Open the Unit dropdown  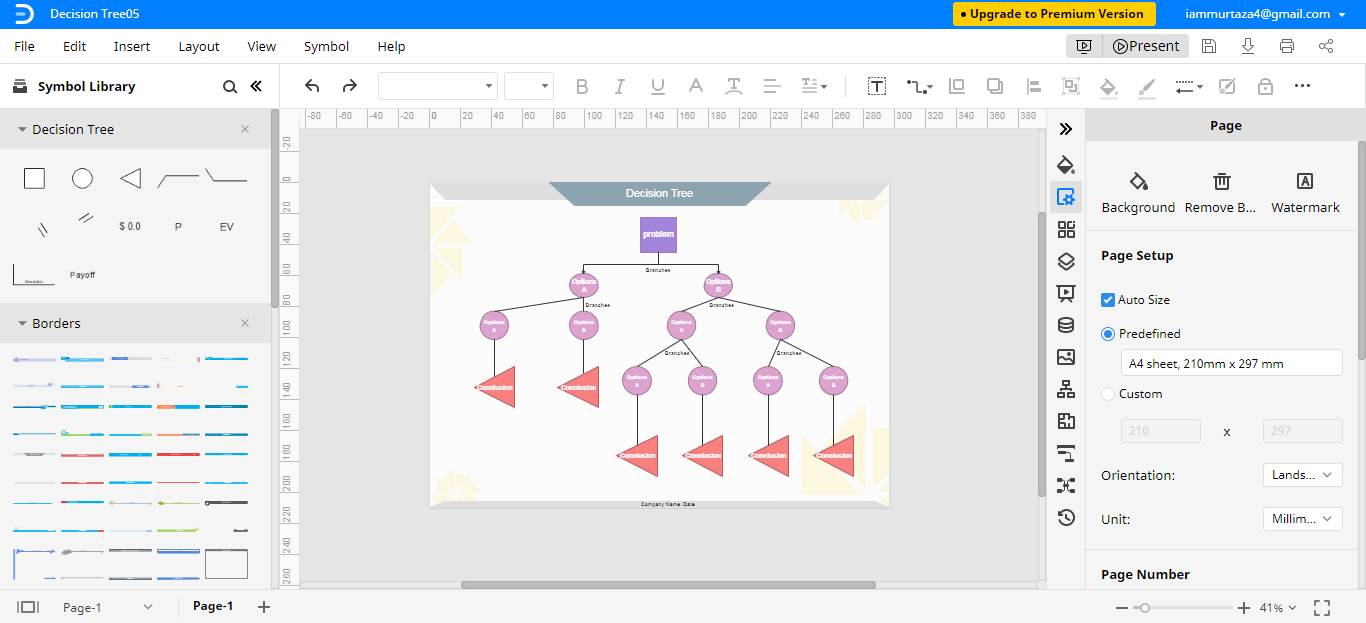point(1302,518)
